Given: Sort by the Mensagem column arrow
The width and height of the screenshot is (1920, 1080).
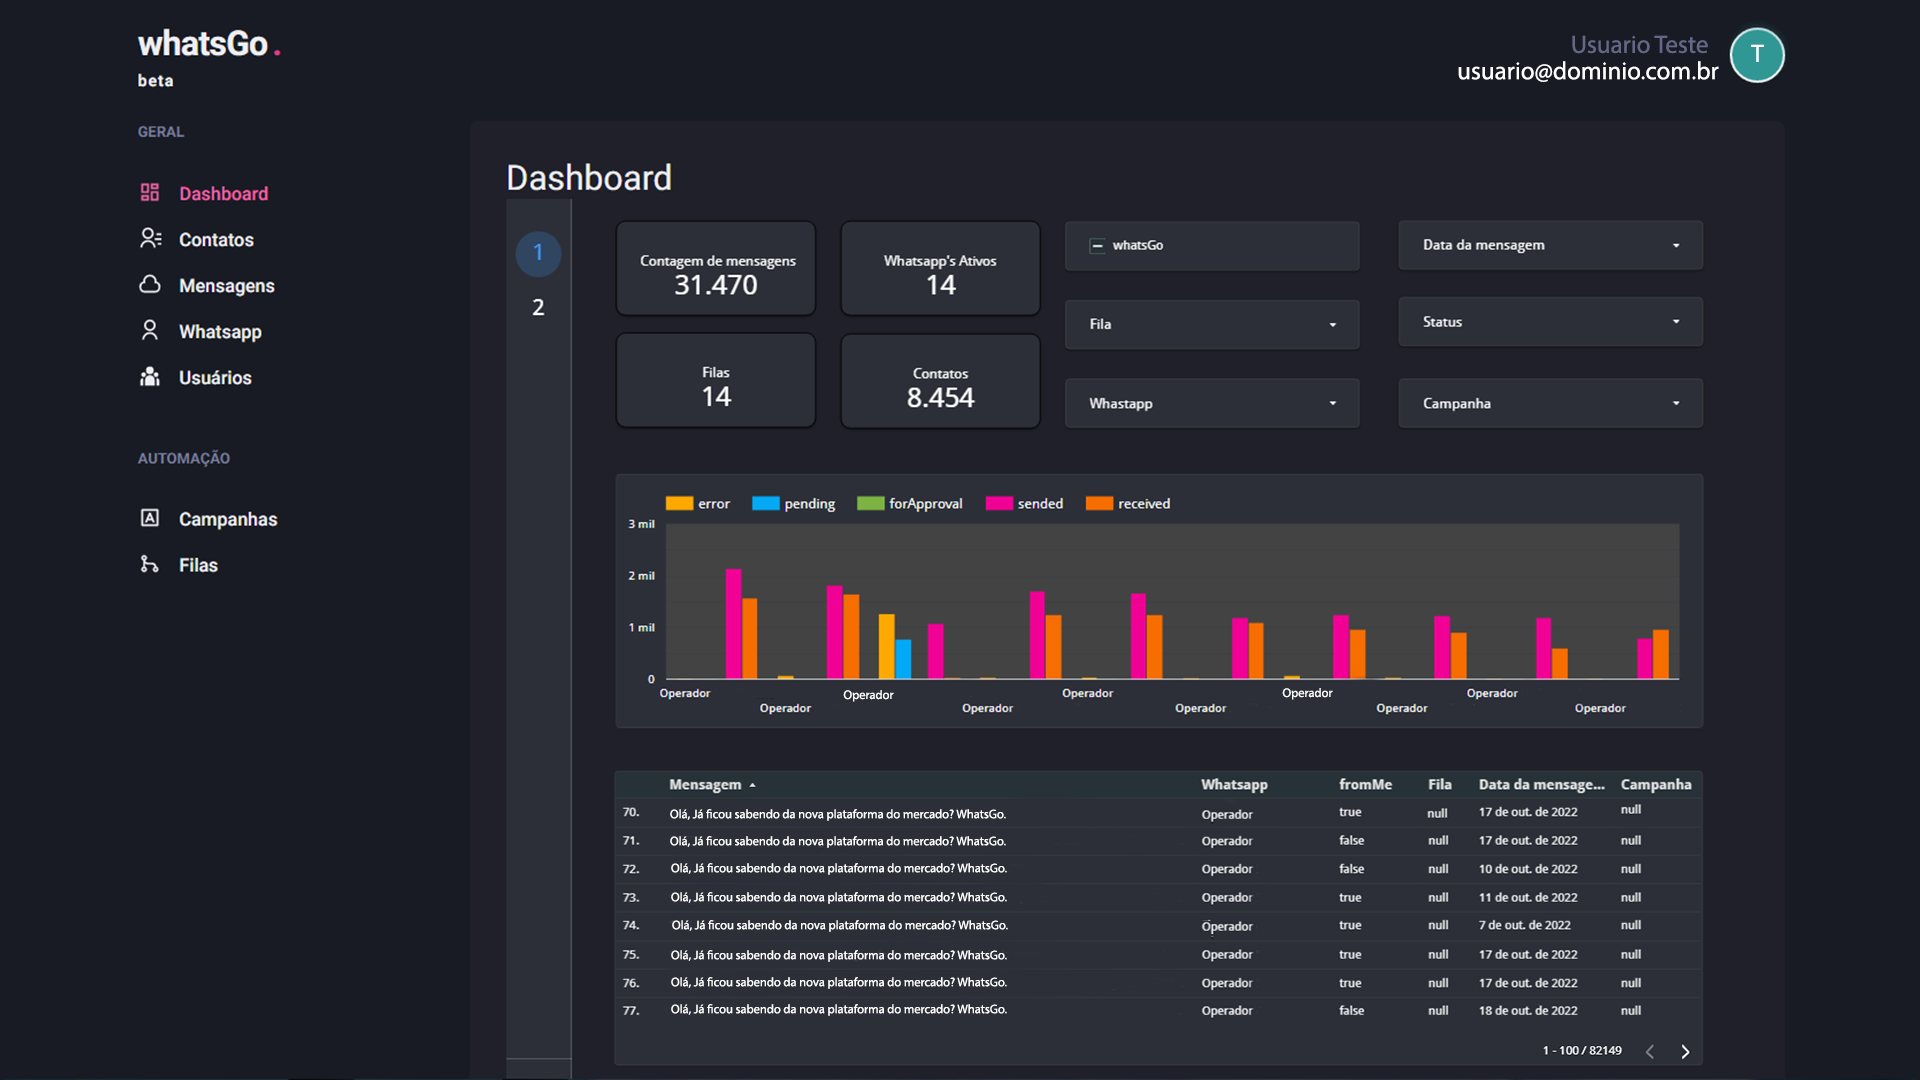Looking at the screenshot, I should click(752, 786).
